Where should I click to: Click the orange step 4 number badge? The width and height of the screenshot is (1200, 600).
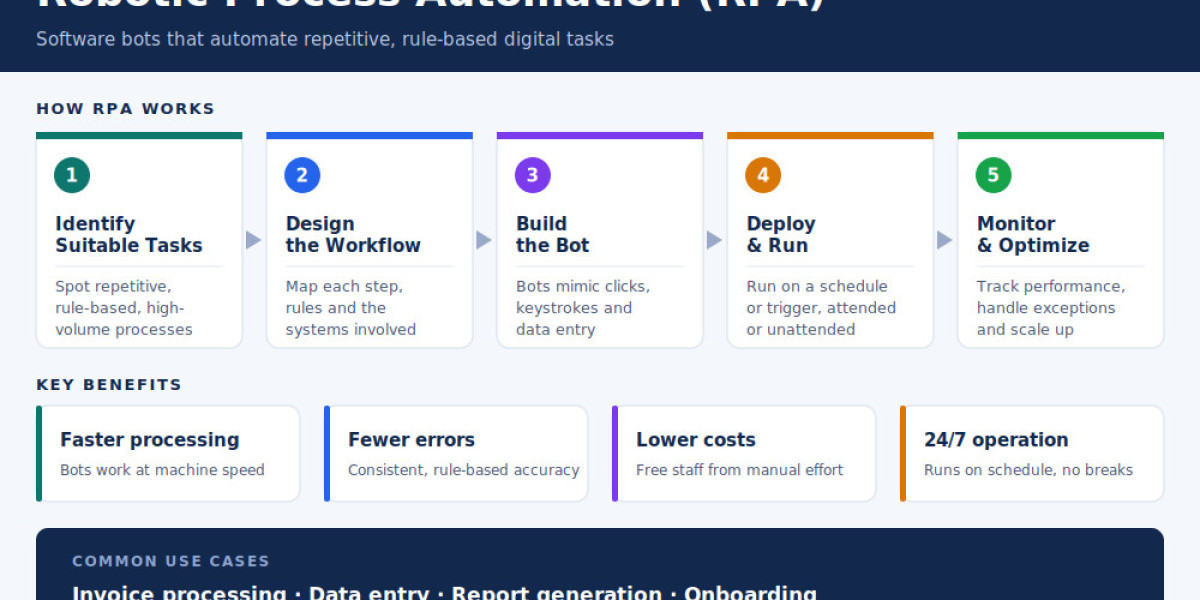coord(763,175)
